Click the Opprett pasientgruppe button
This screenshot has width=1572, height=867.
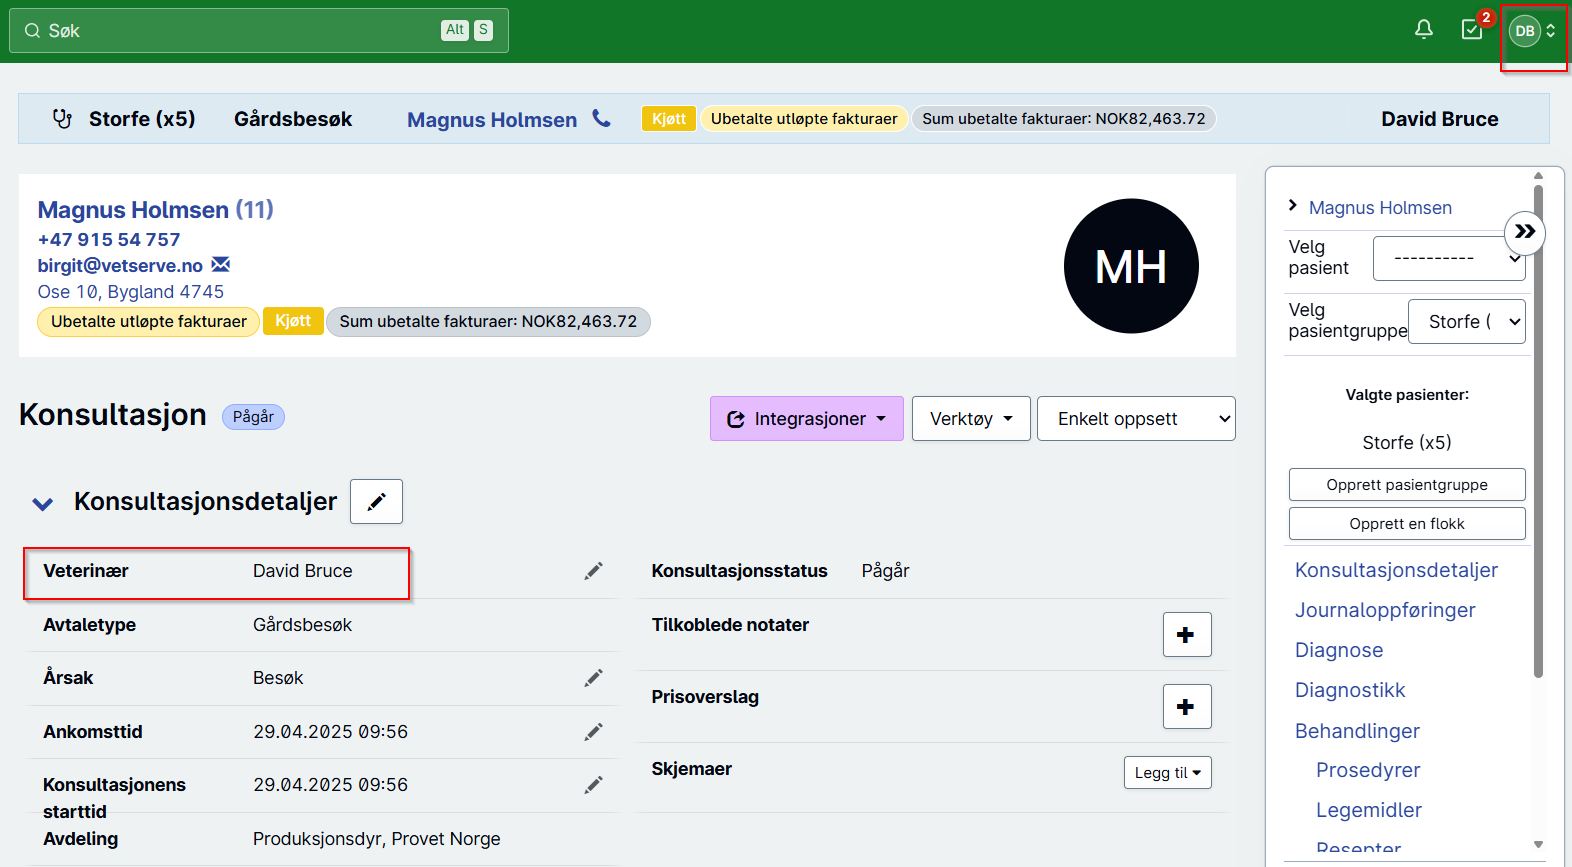coord(1407,485)
